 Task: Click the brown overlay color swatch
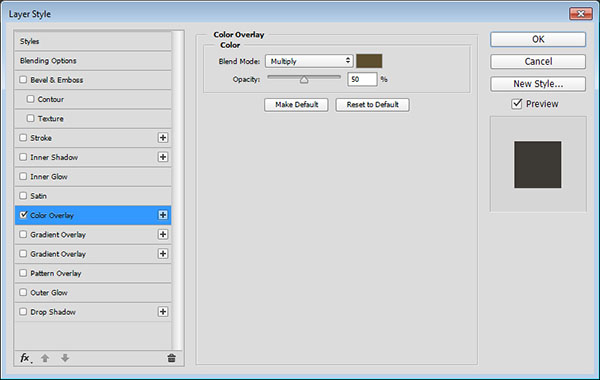369,61
